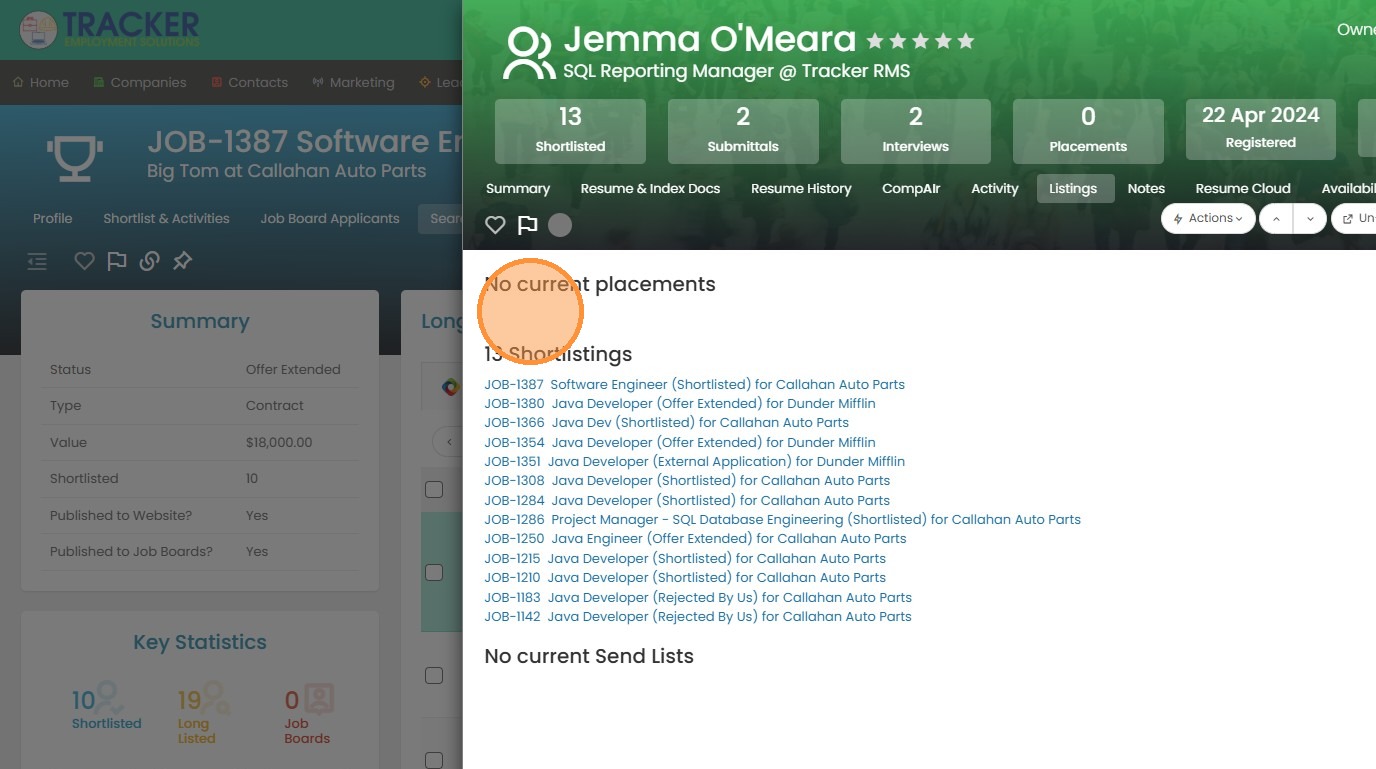Open JOB-1380 Java Developer listing link
This screenshot has height=769, width=1376.
click(x=680, y=403)
